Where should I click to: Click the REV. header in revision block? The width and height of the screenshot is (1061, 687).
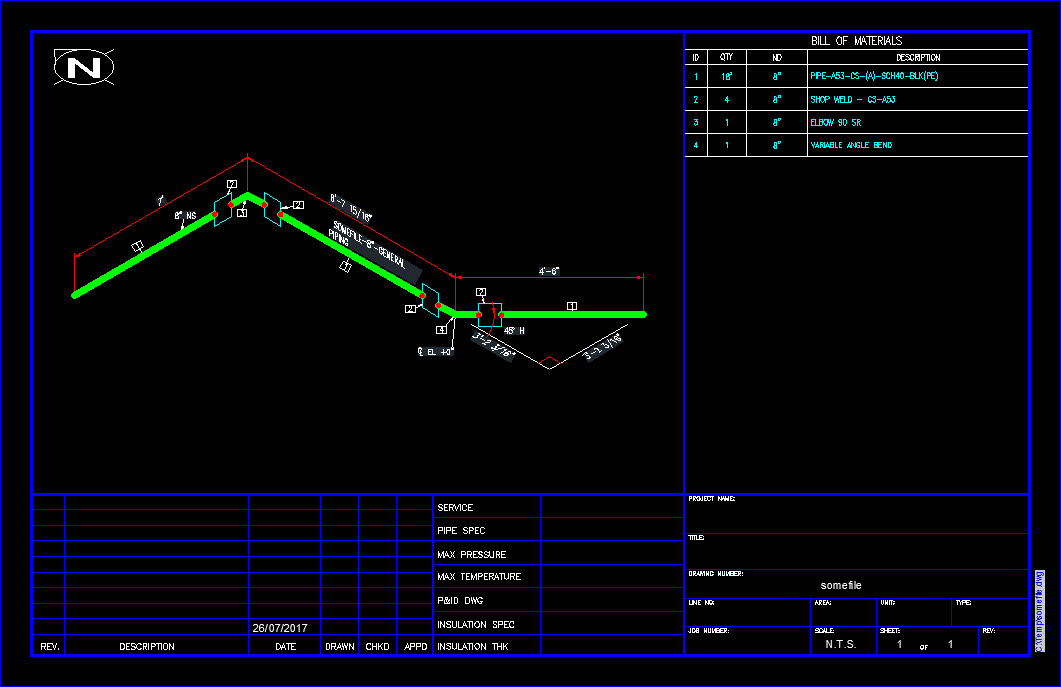coord(49,646)
